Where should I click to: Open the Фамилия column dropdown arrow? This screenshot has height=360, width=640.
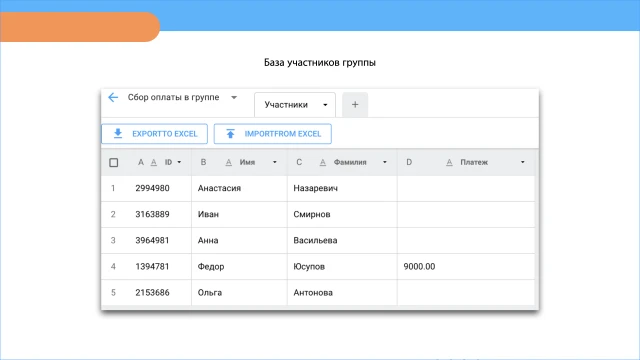(384, 162)
